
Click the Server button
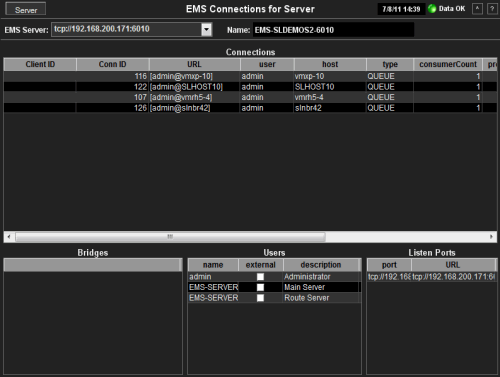click(x=26, y=9)
